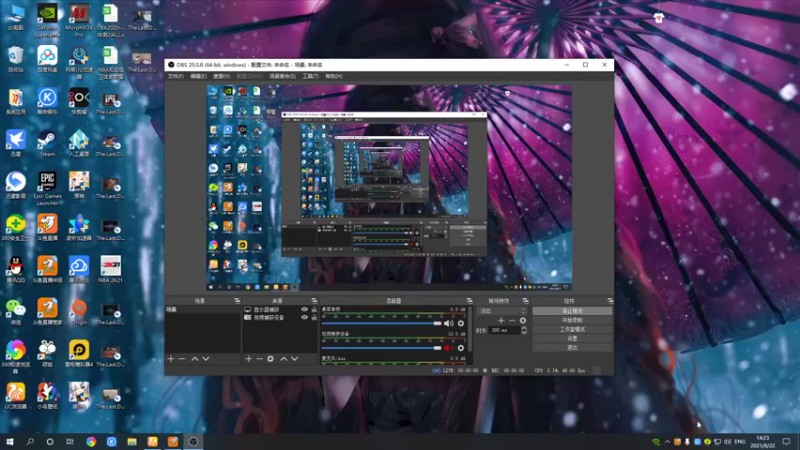This screenshot has width=800, height=450.
Task: Move the selected source down
Action: [x=294, y=359]
